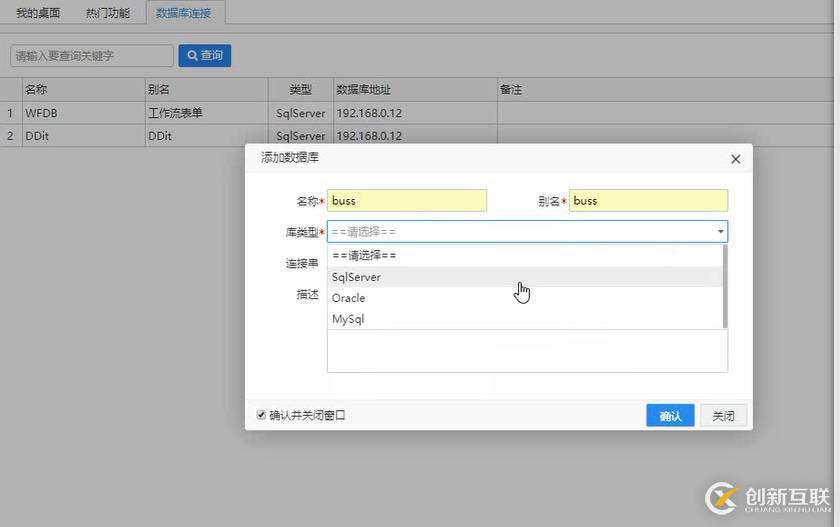Click the keyword search input box

click(92, 56)
